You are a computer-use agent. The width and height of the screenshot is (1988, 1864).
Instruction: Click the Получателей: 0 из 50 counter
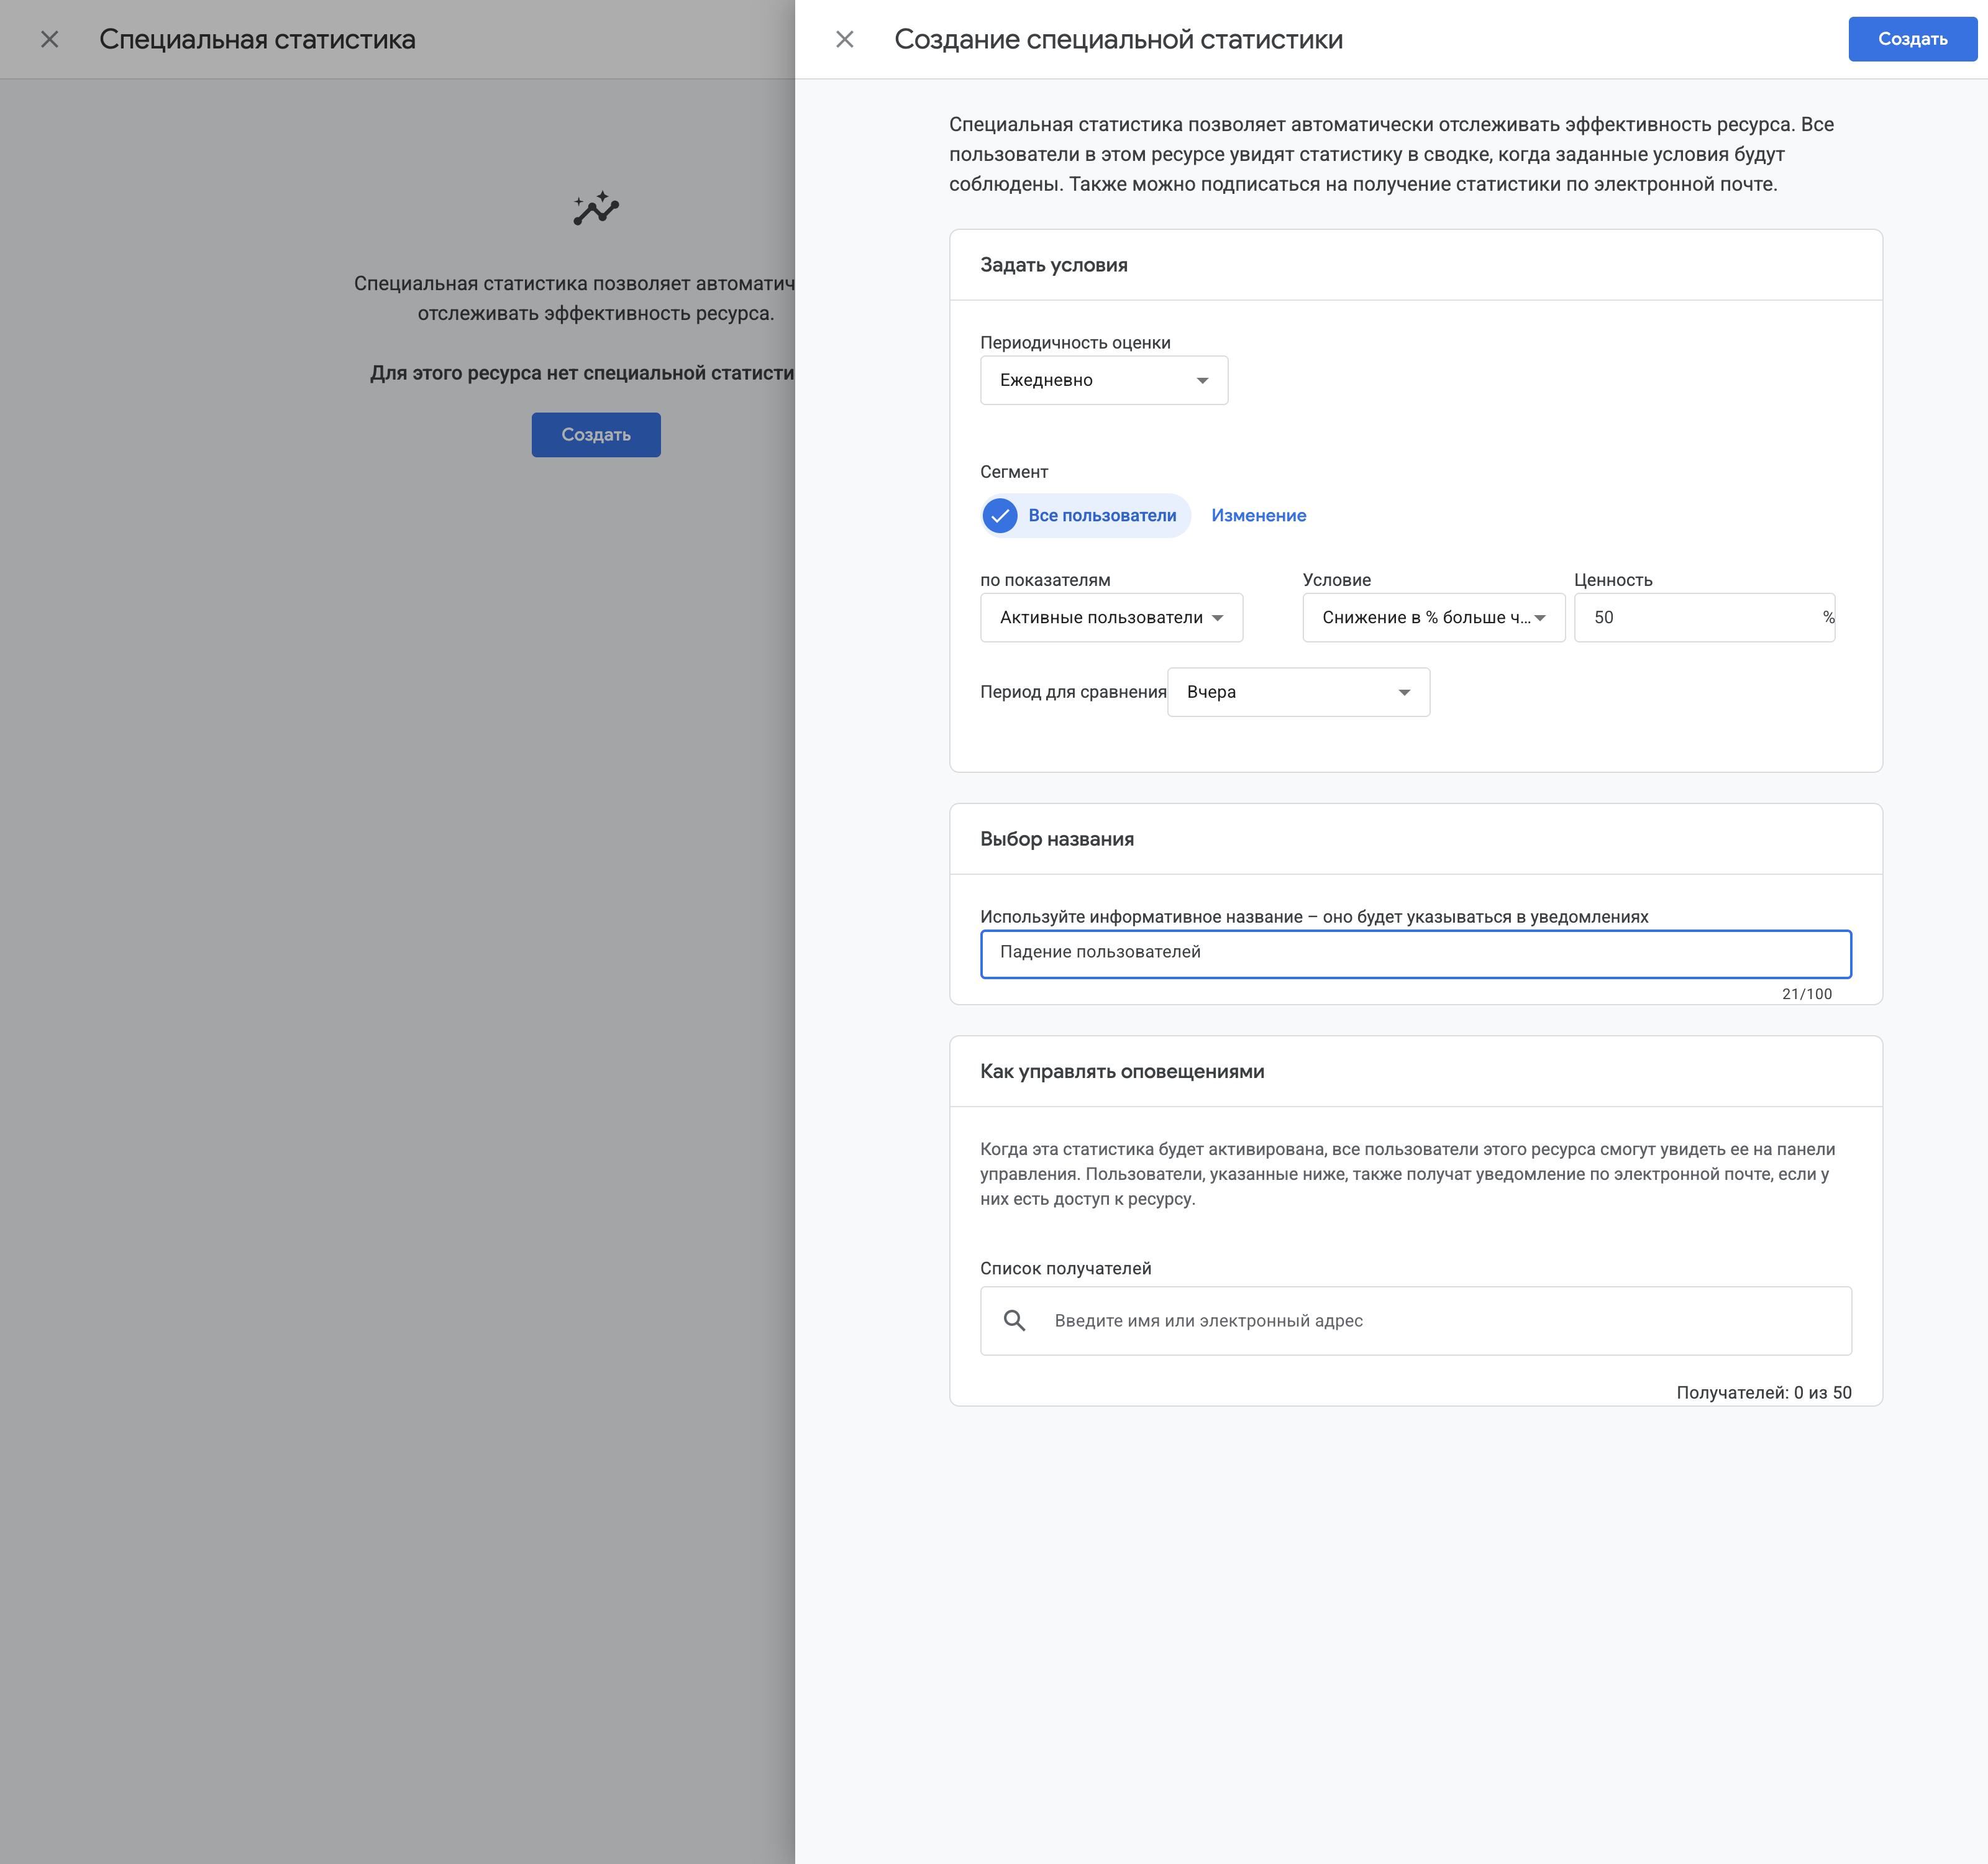point(1763,1392)
